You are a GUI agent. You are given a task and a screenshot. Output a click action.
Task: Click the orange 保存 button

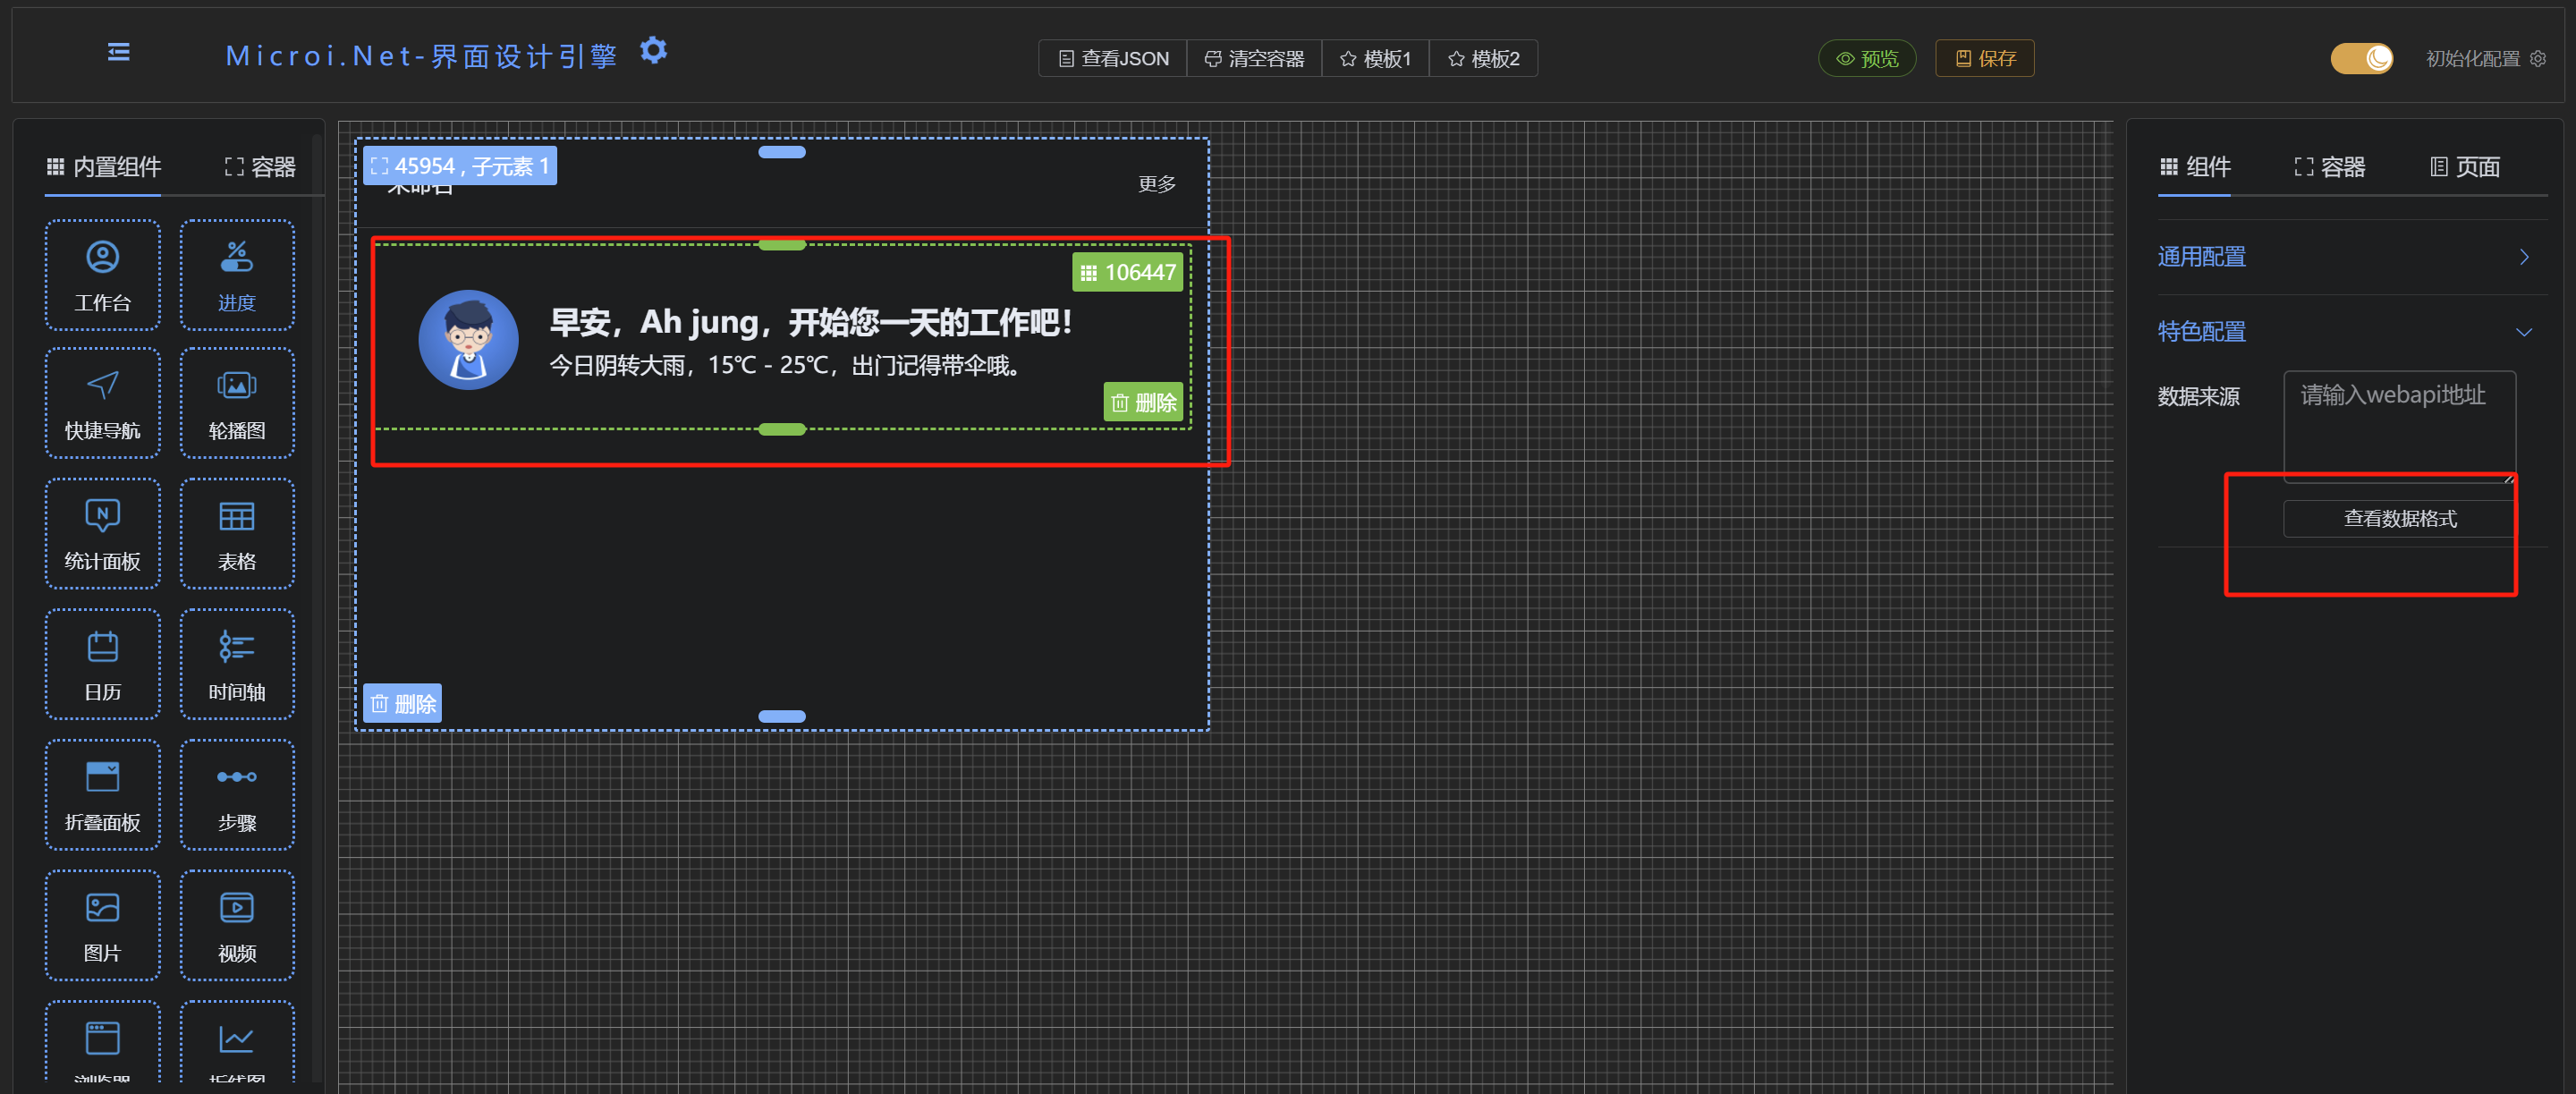coord(1984,59)
